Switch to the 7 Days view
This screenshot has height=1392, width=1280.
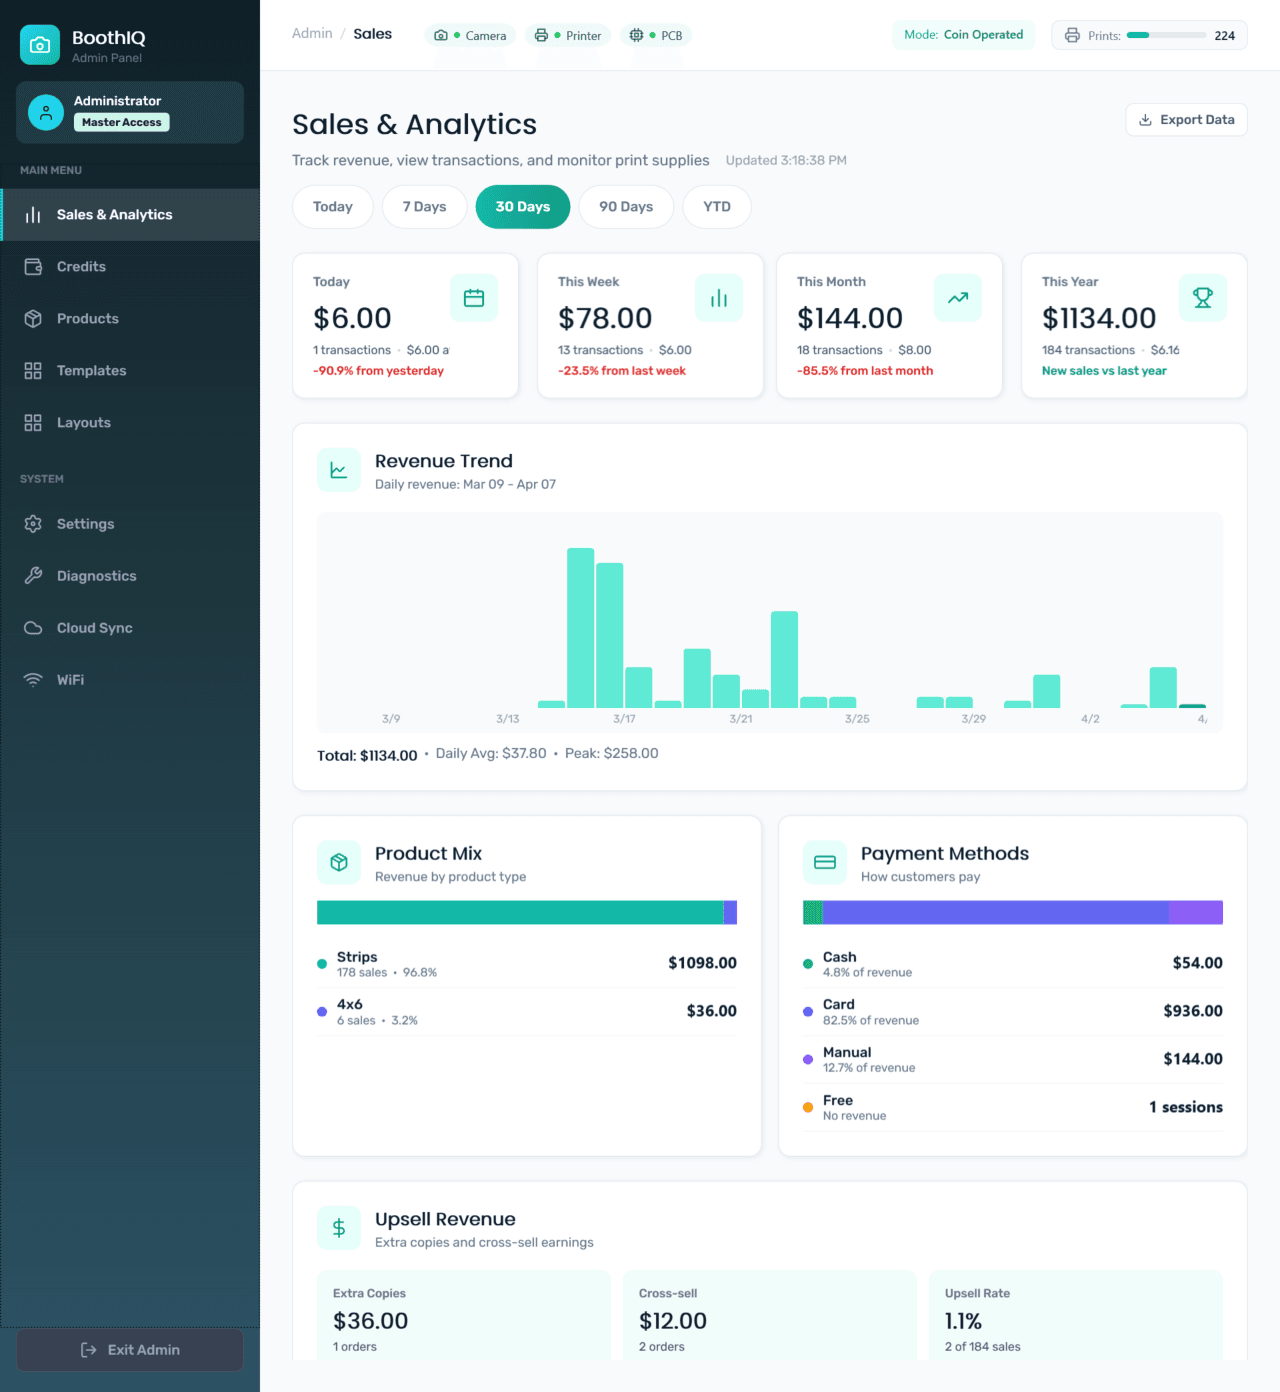click(423, 207)
